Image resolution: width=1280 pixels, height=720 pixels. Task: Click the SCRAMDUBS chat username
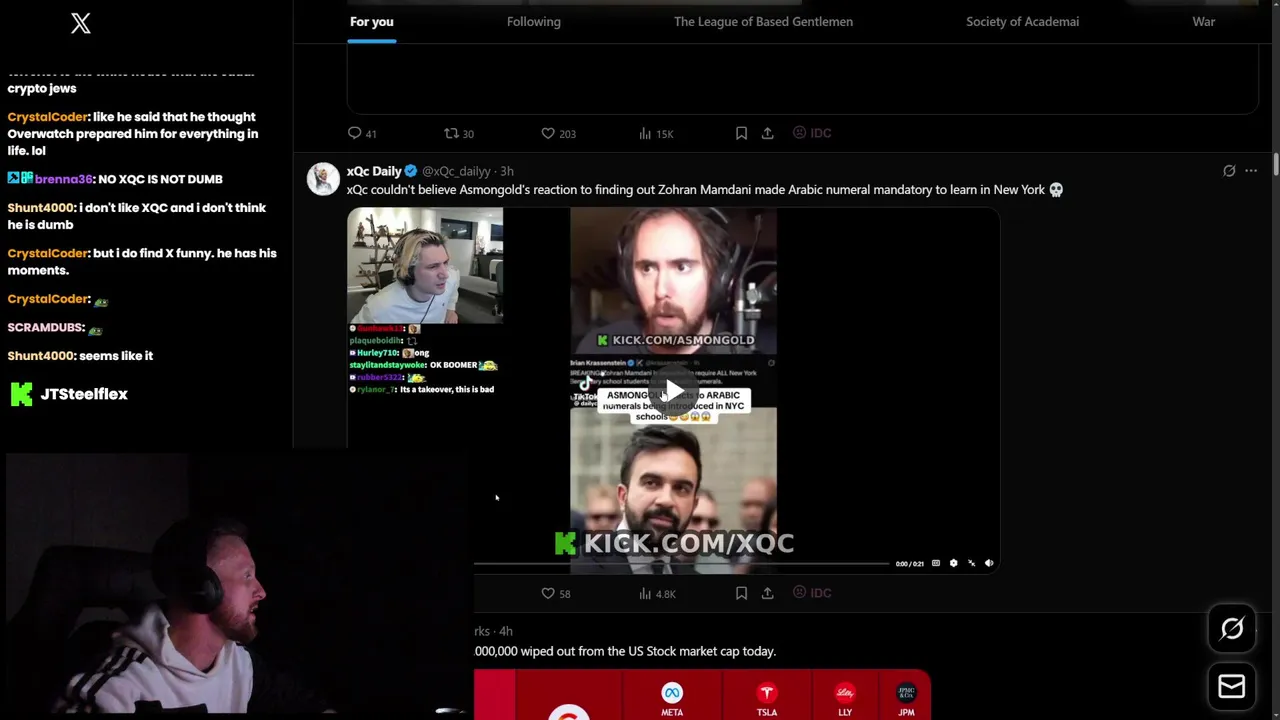[45, 328]
